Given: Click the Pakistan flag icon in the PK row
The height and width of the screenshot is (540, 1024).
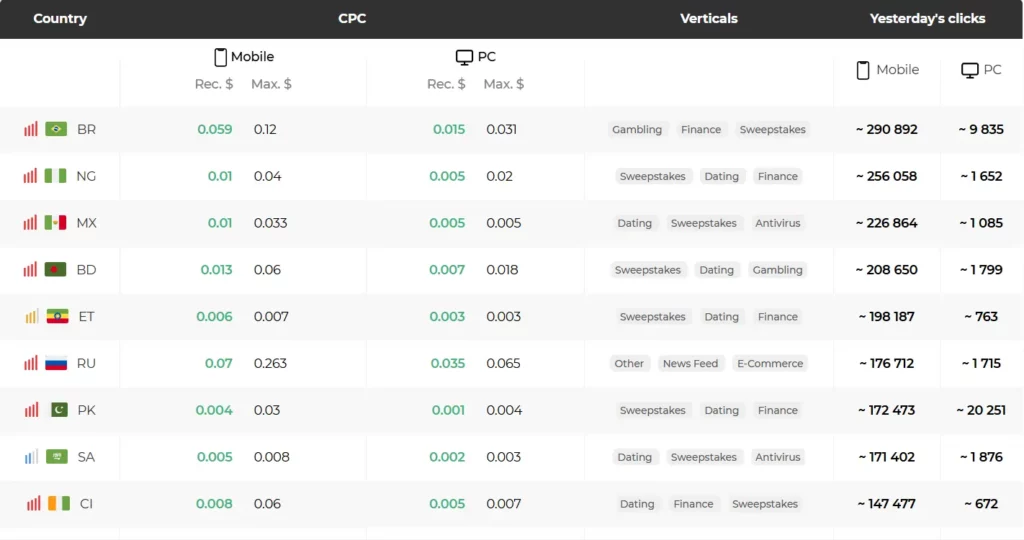Looking at the screenshot, I should [x=59, y=410].
